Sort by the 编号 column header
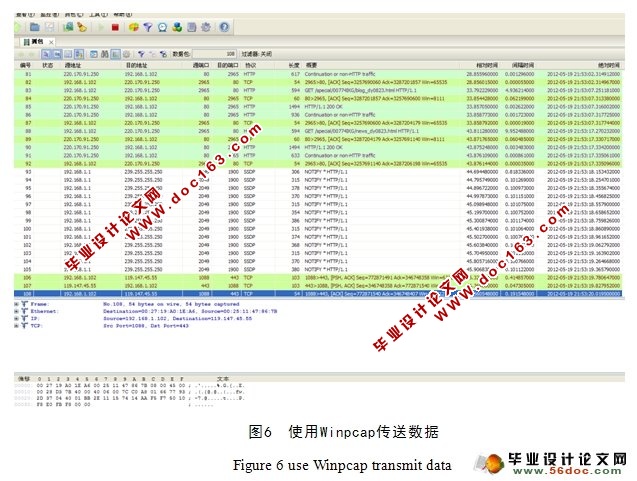Viewport: 637px width, 481px height. pyautogui.click(x=26, y=65)
